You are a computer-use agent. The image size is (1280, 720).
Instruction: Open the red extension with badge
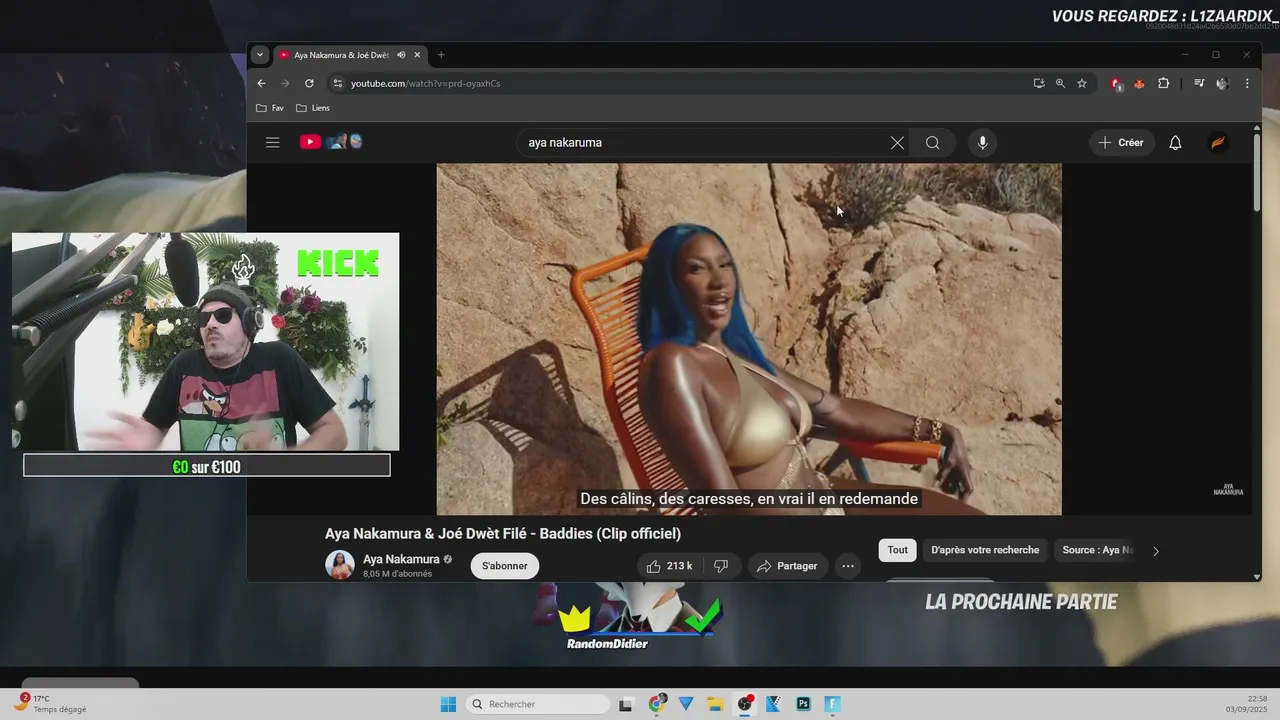(x=1117, y=84)
